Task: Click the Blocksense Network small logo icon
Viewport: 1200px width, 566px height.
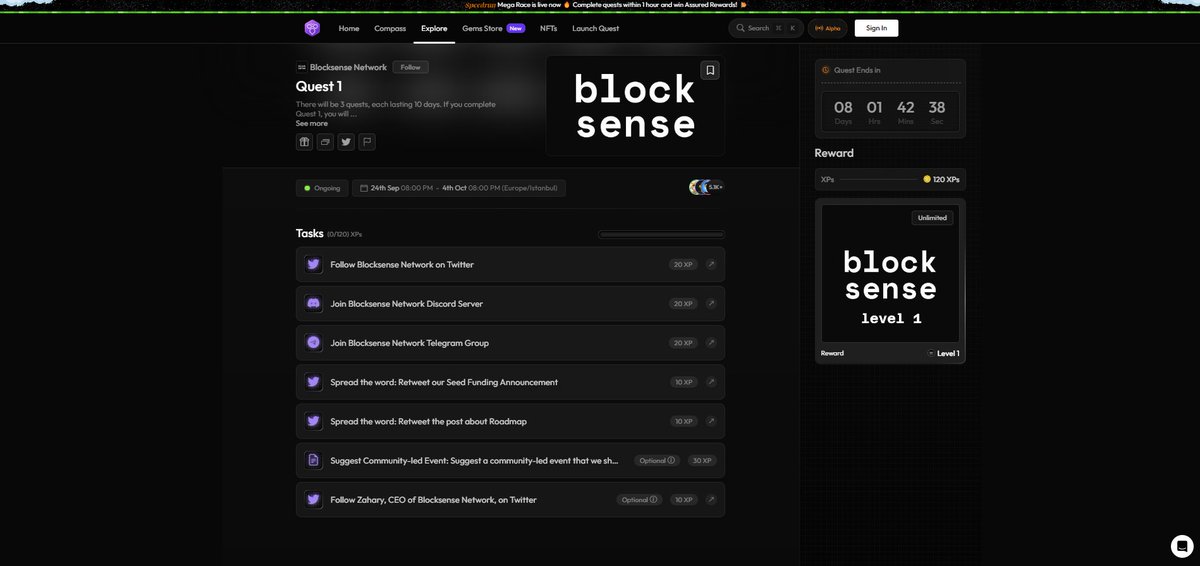Action: (x=301, y=67)
